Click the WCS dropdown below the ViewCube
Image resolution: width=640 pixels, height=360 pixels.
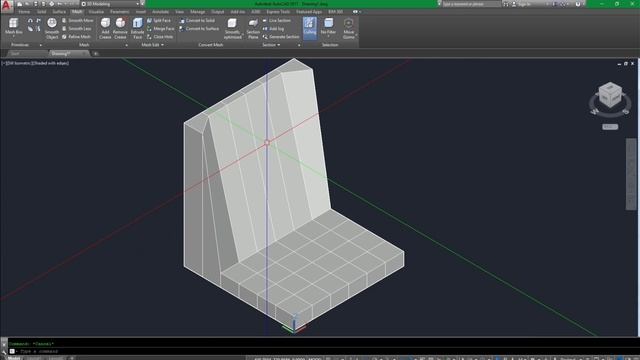coord(610,127)
